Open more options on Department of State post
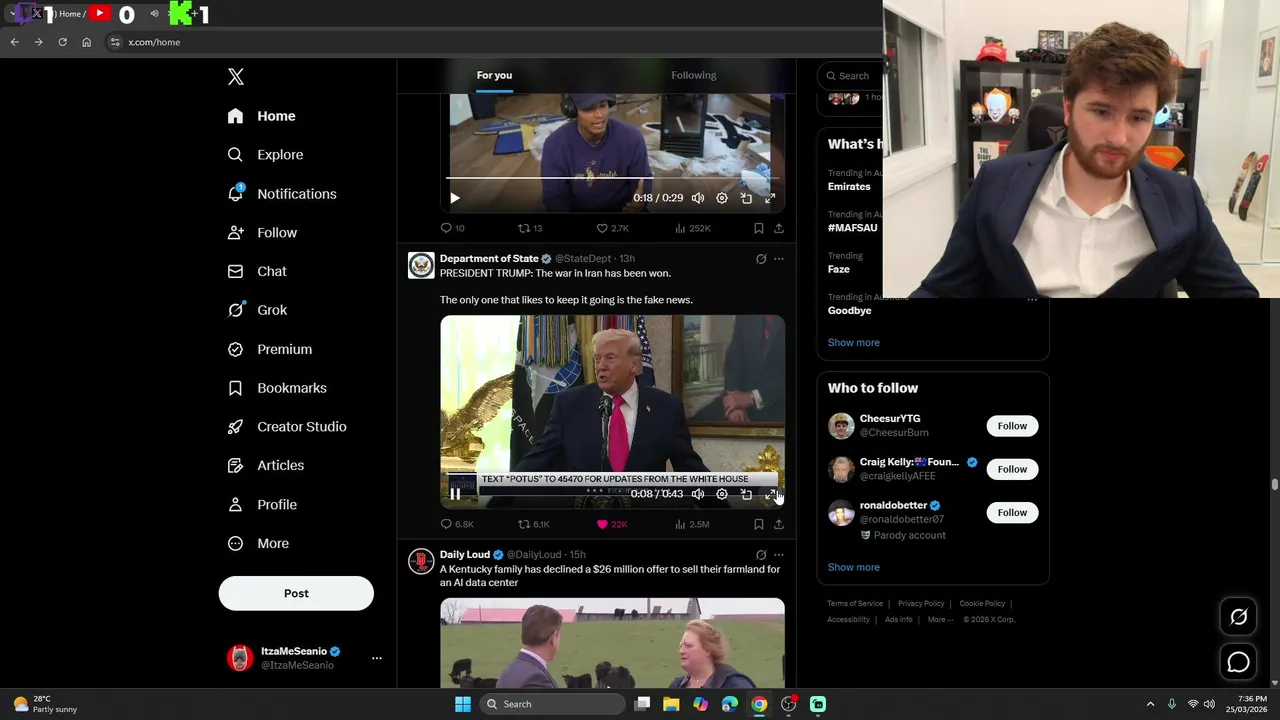Viewport: 1280px width, 720px height. [779, 259]
